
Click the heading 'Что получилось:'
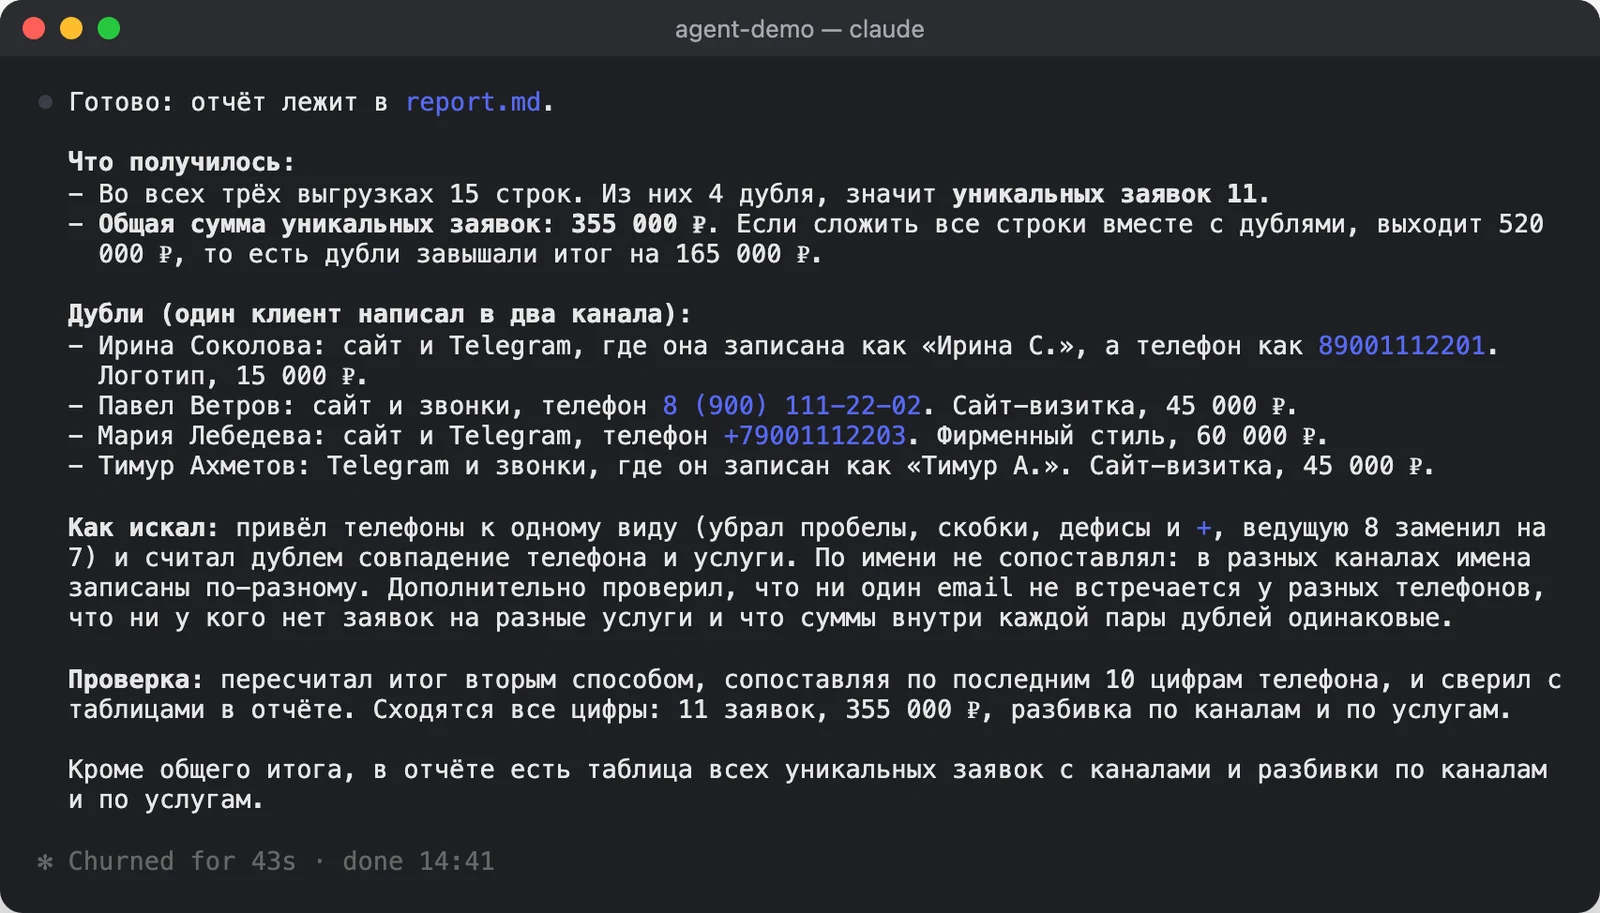pos(181,162)
